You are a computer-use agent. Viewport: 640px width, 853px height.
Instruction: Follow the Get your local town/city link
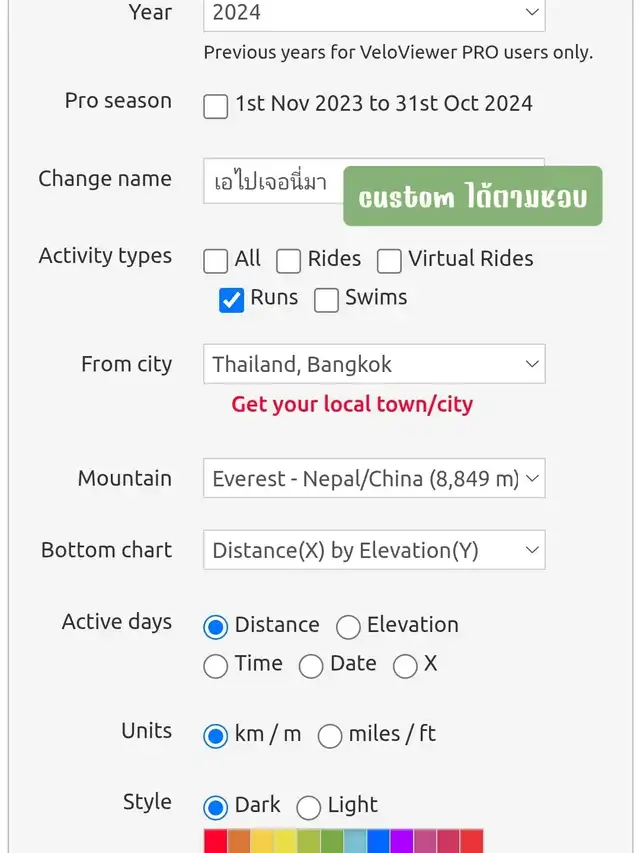pyautogui.click(x=352, y=404)
